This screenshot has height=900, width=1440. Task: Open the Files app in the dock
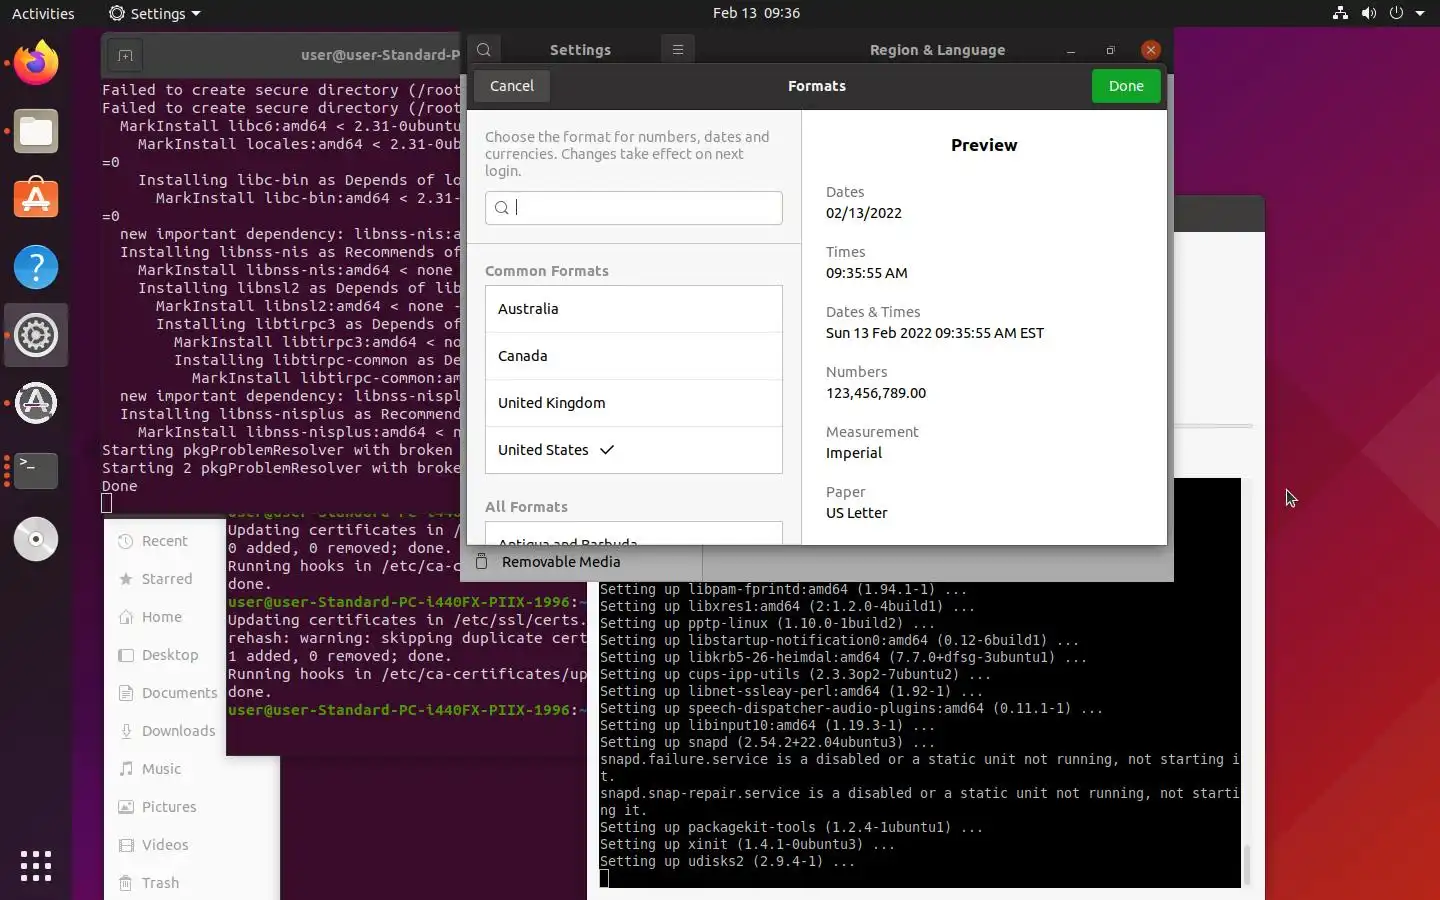pyautogui.click(x=36, y=131)
